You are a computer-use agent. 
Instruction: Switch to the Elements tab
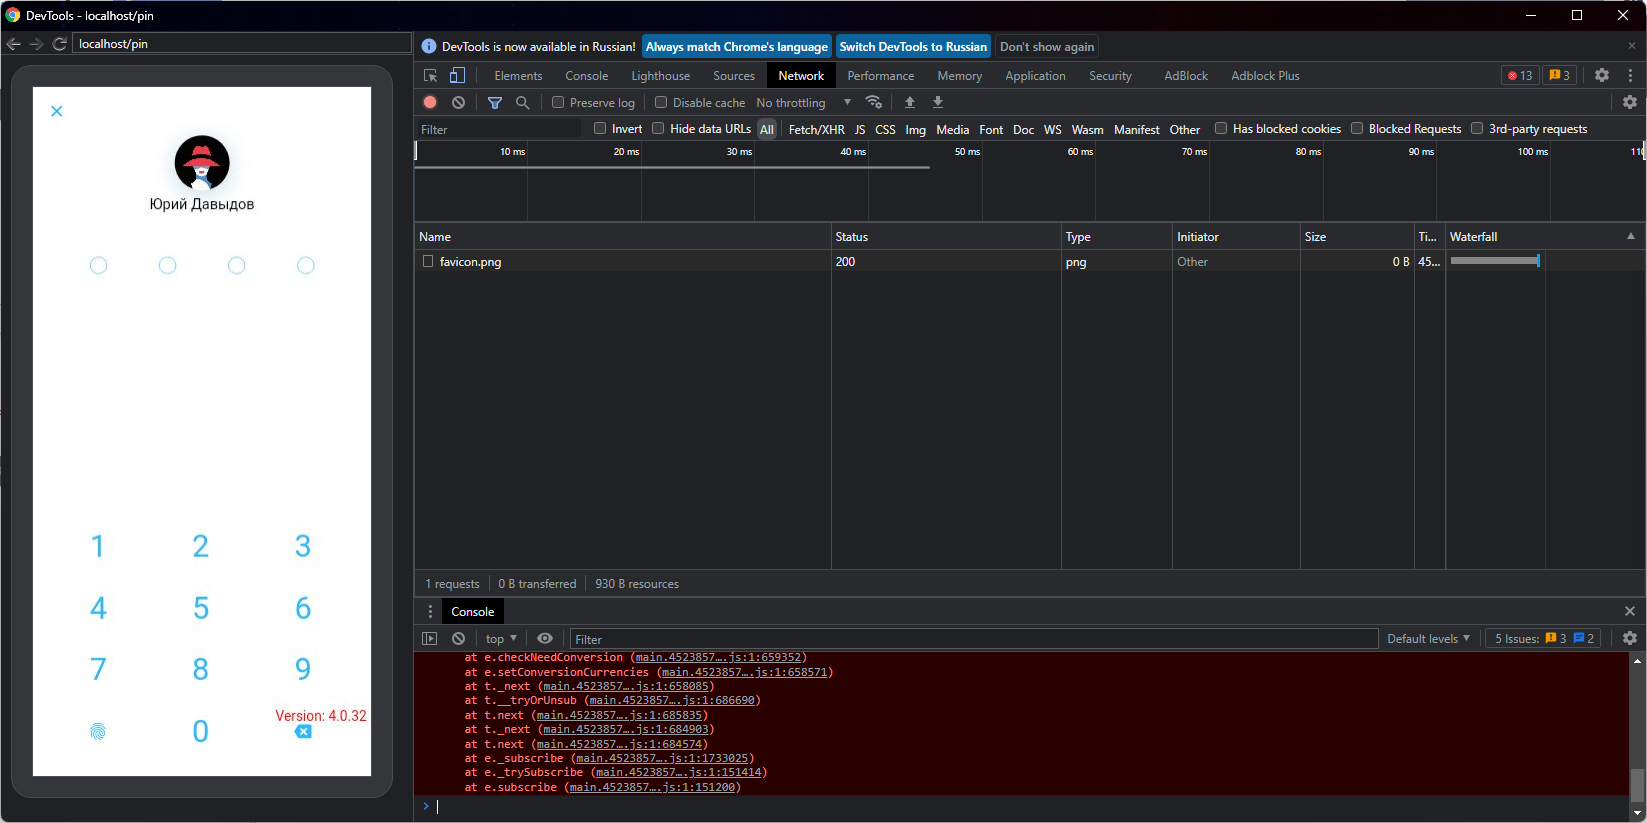(518, 76)
